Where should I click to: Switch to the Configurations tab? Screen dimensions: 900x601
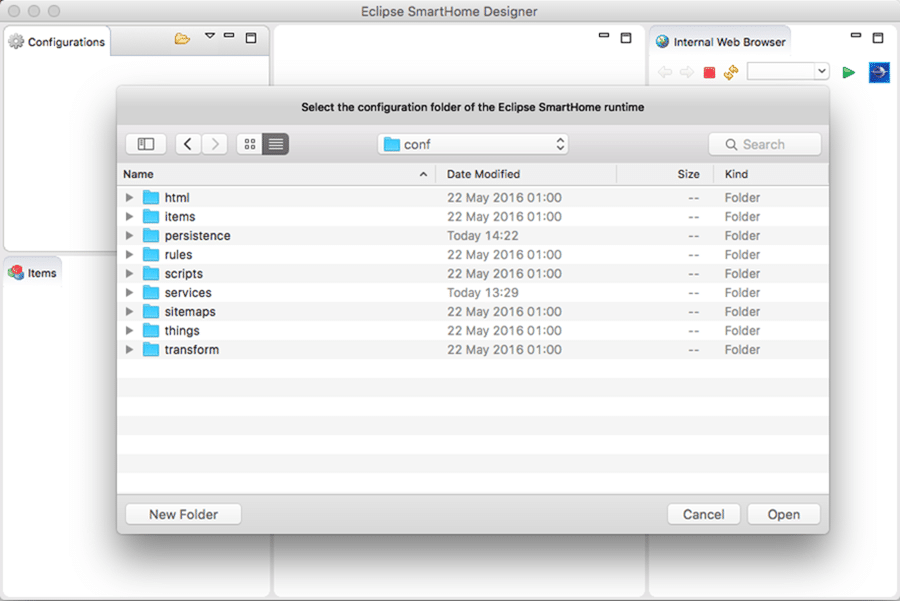click(57, 42)
